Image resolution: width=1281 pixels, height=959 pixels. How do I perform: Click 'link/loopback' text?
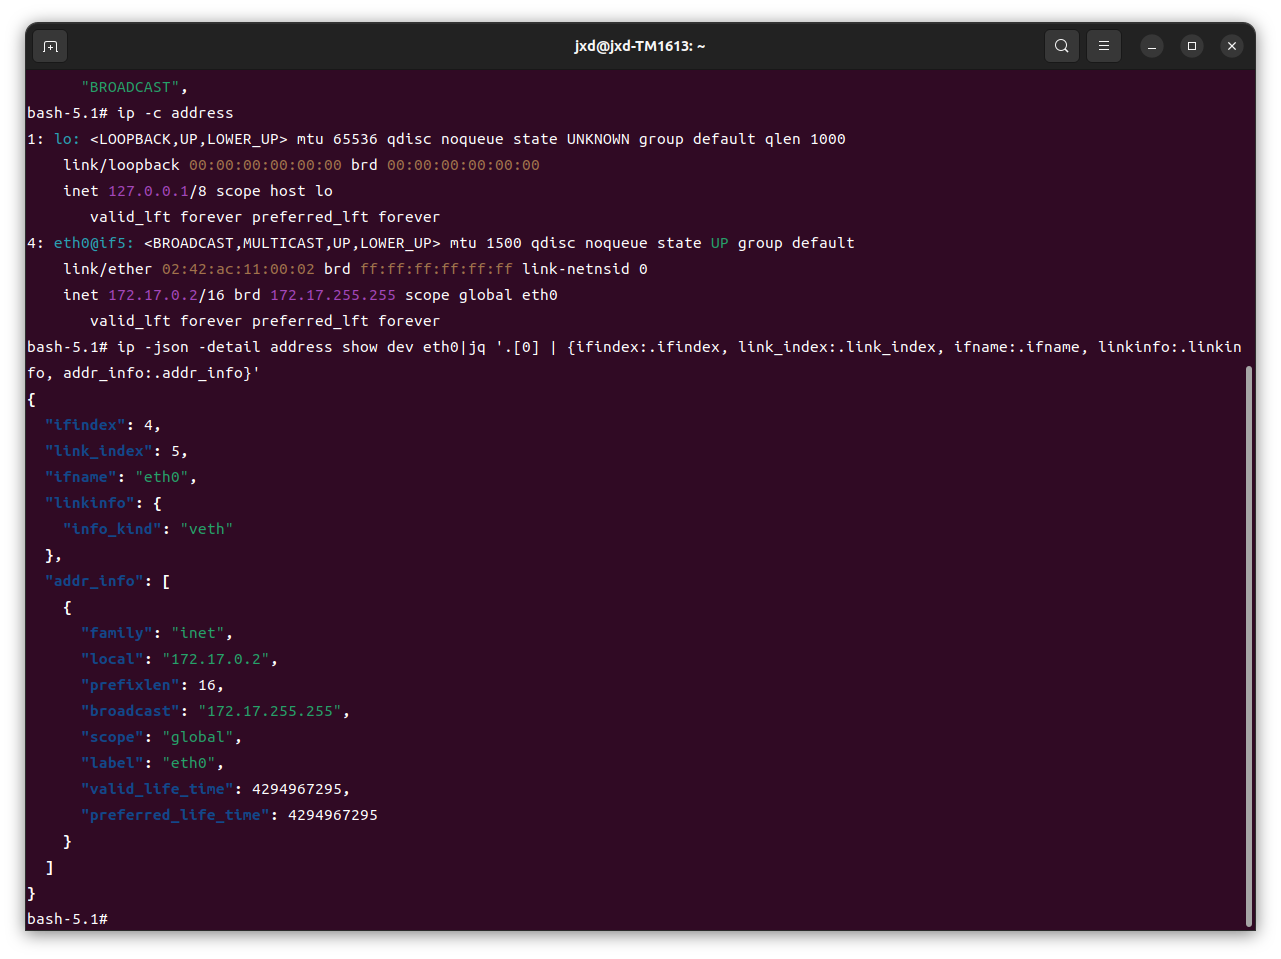coord(121,165)
